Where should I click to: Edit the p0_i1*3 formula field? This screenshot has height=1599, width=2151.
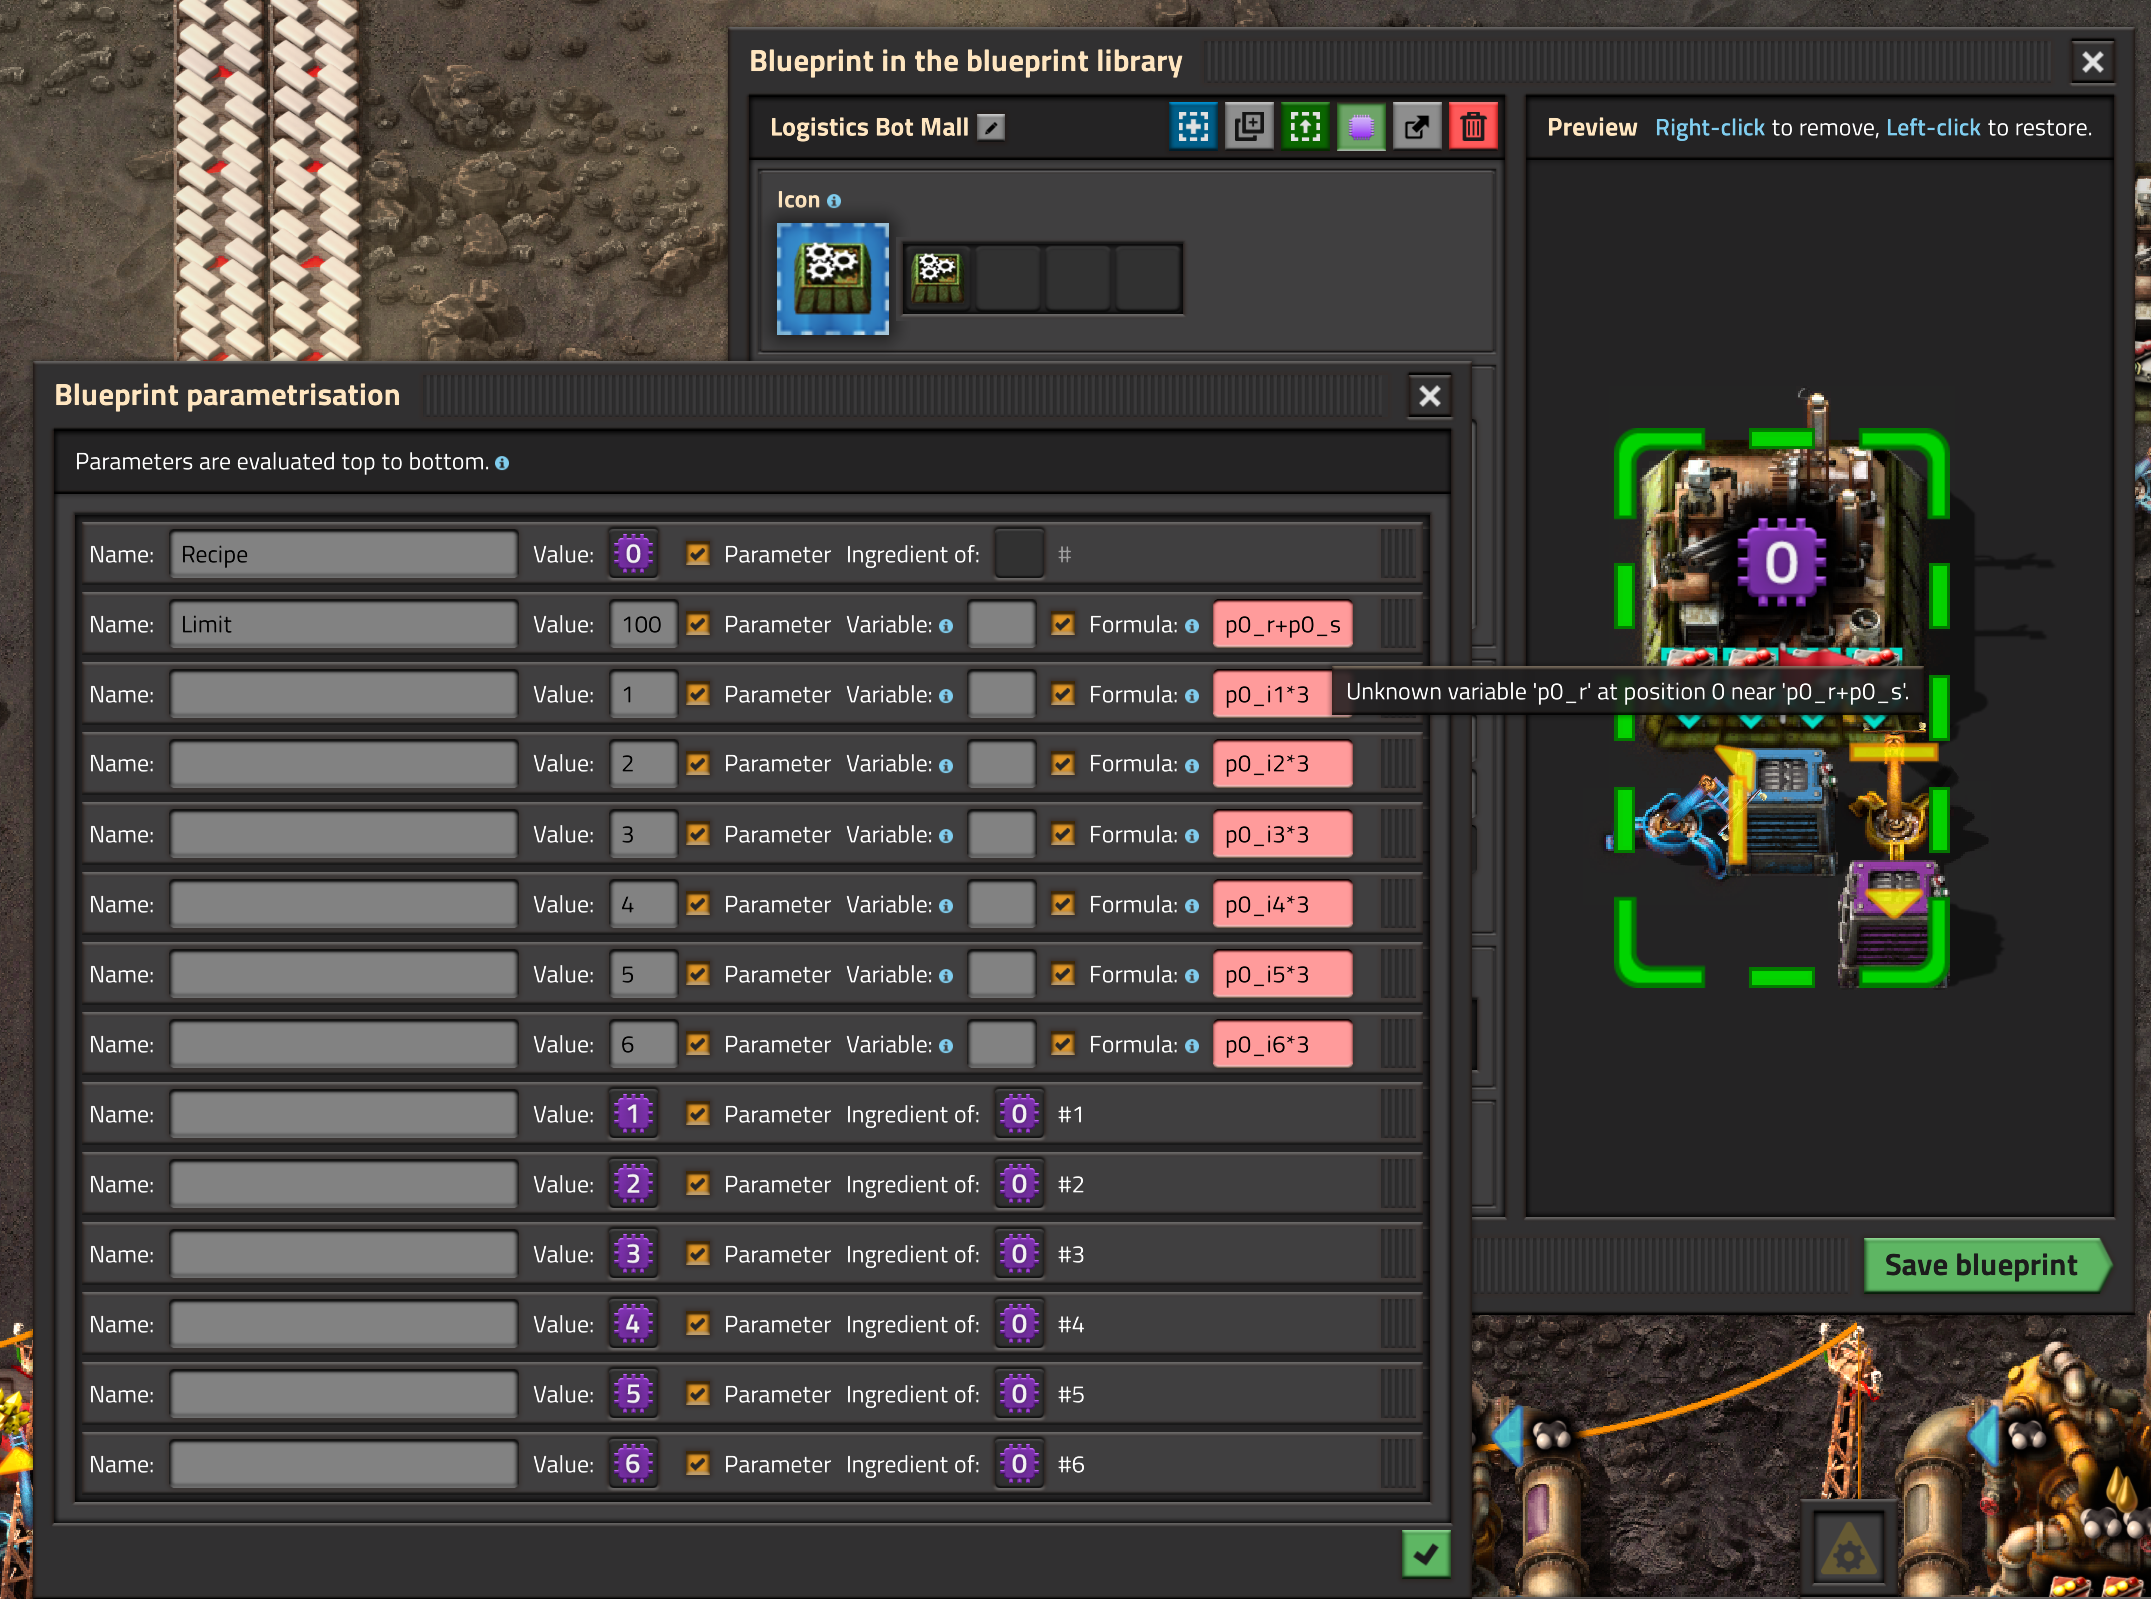pyautogui.click(x=1273, y=694)
